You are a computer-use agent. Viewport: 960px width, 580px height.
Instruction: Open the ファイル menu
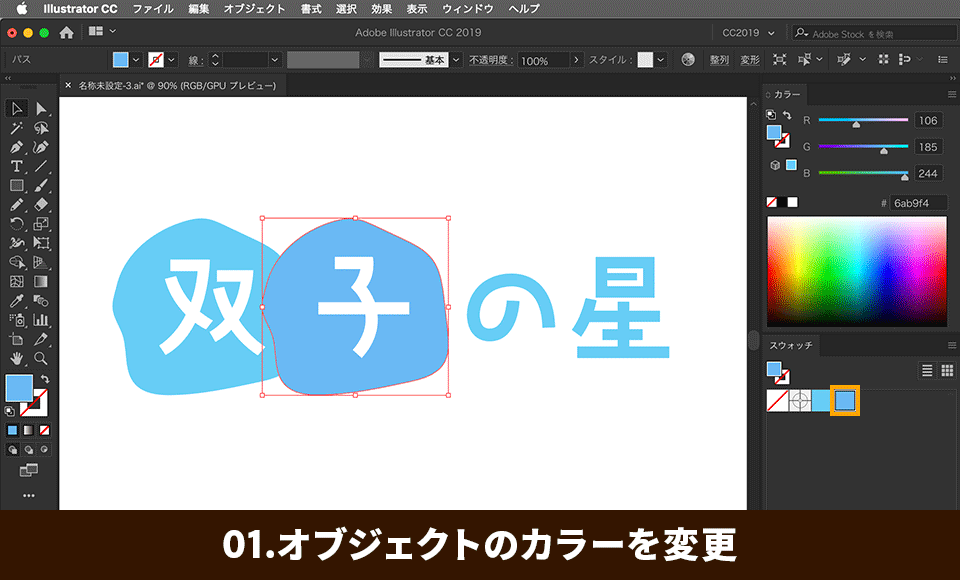tap(152, 9)
